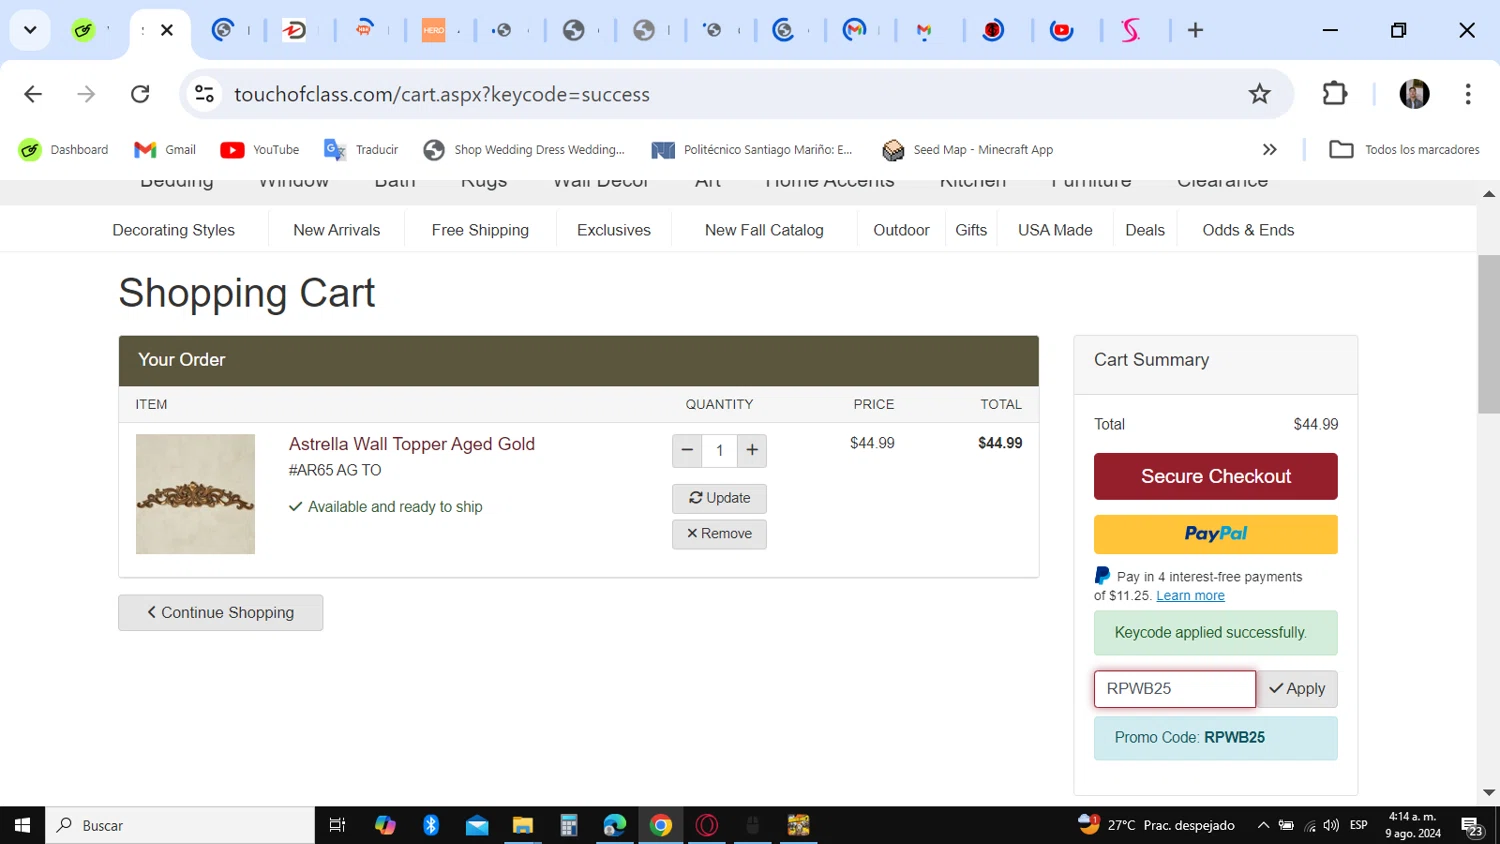Image resolution: width=1500 pixels, height=844 pixels.
Task: Open a new browser tab
Action: pos(1195,30)
